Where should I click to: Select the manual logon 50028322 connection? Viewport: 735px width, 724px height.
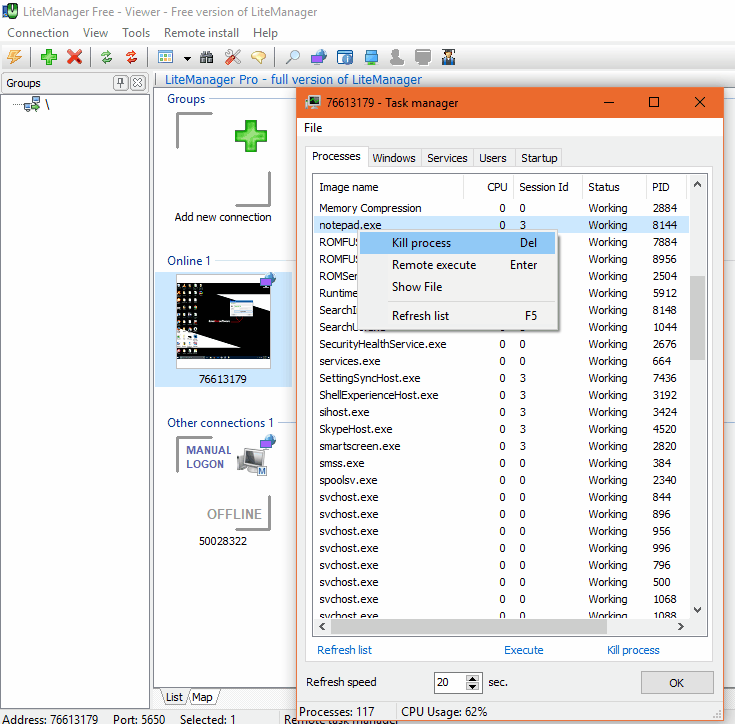point(223,491)
